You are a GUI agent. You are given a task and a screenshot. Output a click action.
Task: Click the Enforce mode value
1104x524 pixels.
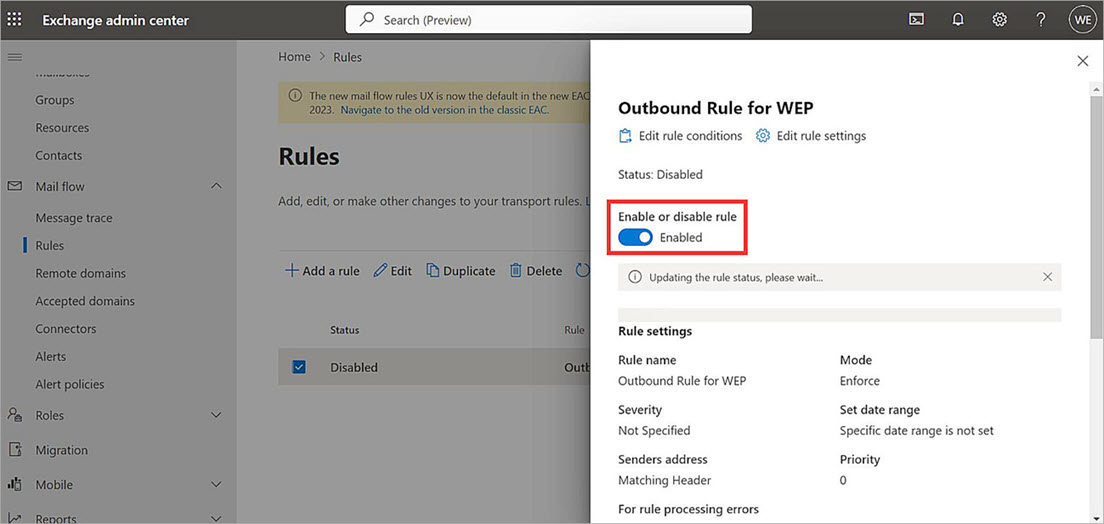point(860,380)
